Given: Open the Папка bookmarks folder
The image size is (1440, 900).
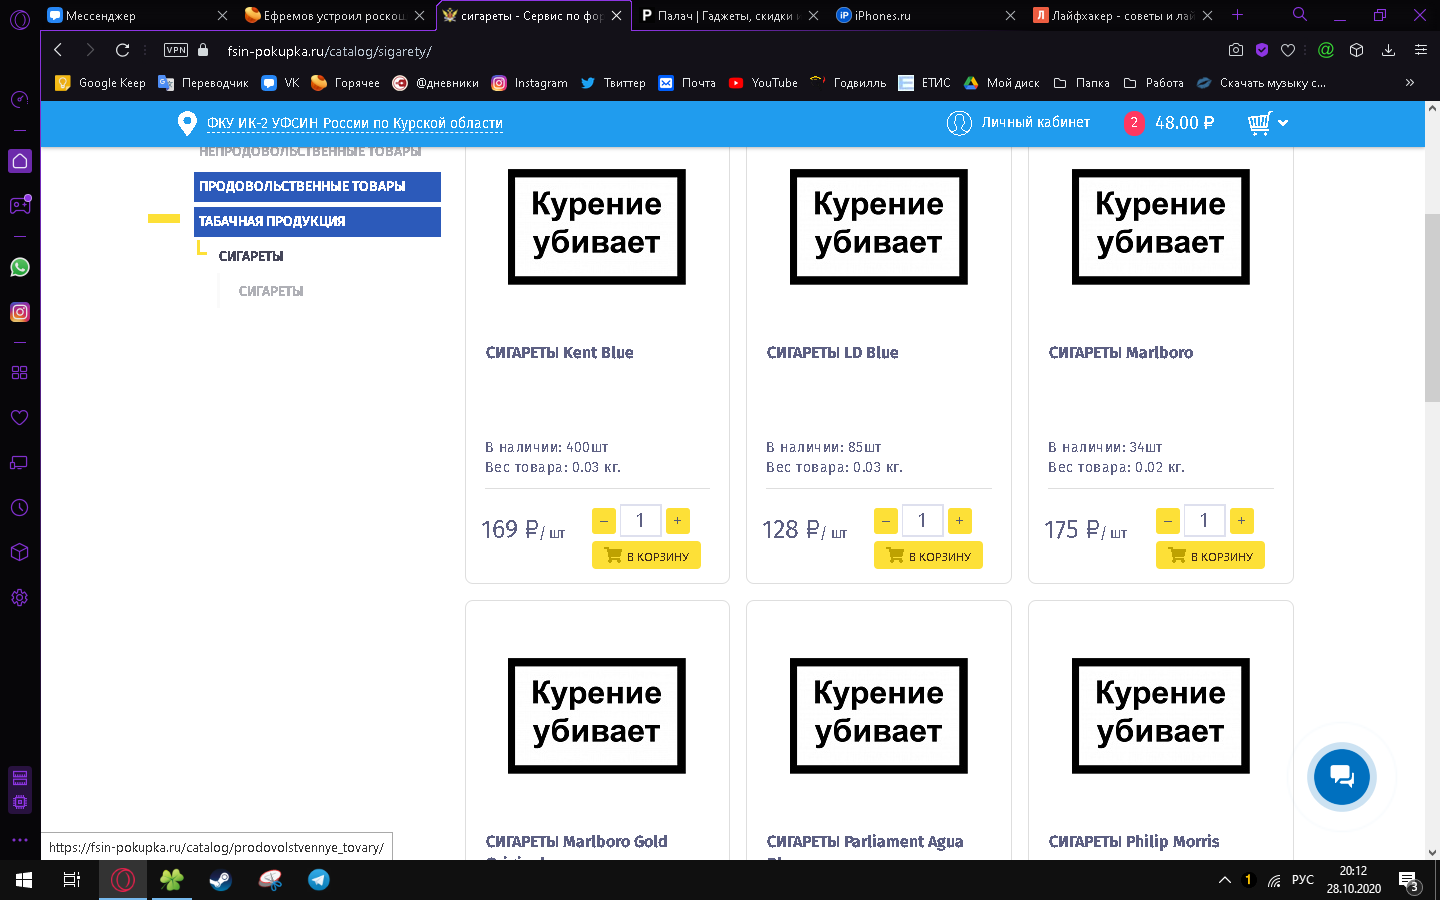Looking at the screenshot, I should coord(1082,83).
